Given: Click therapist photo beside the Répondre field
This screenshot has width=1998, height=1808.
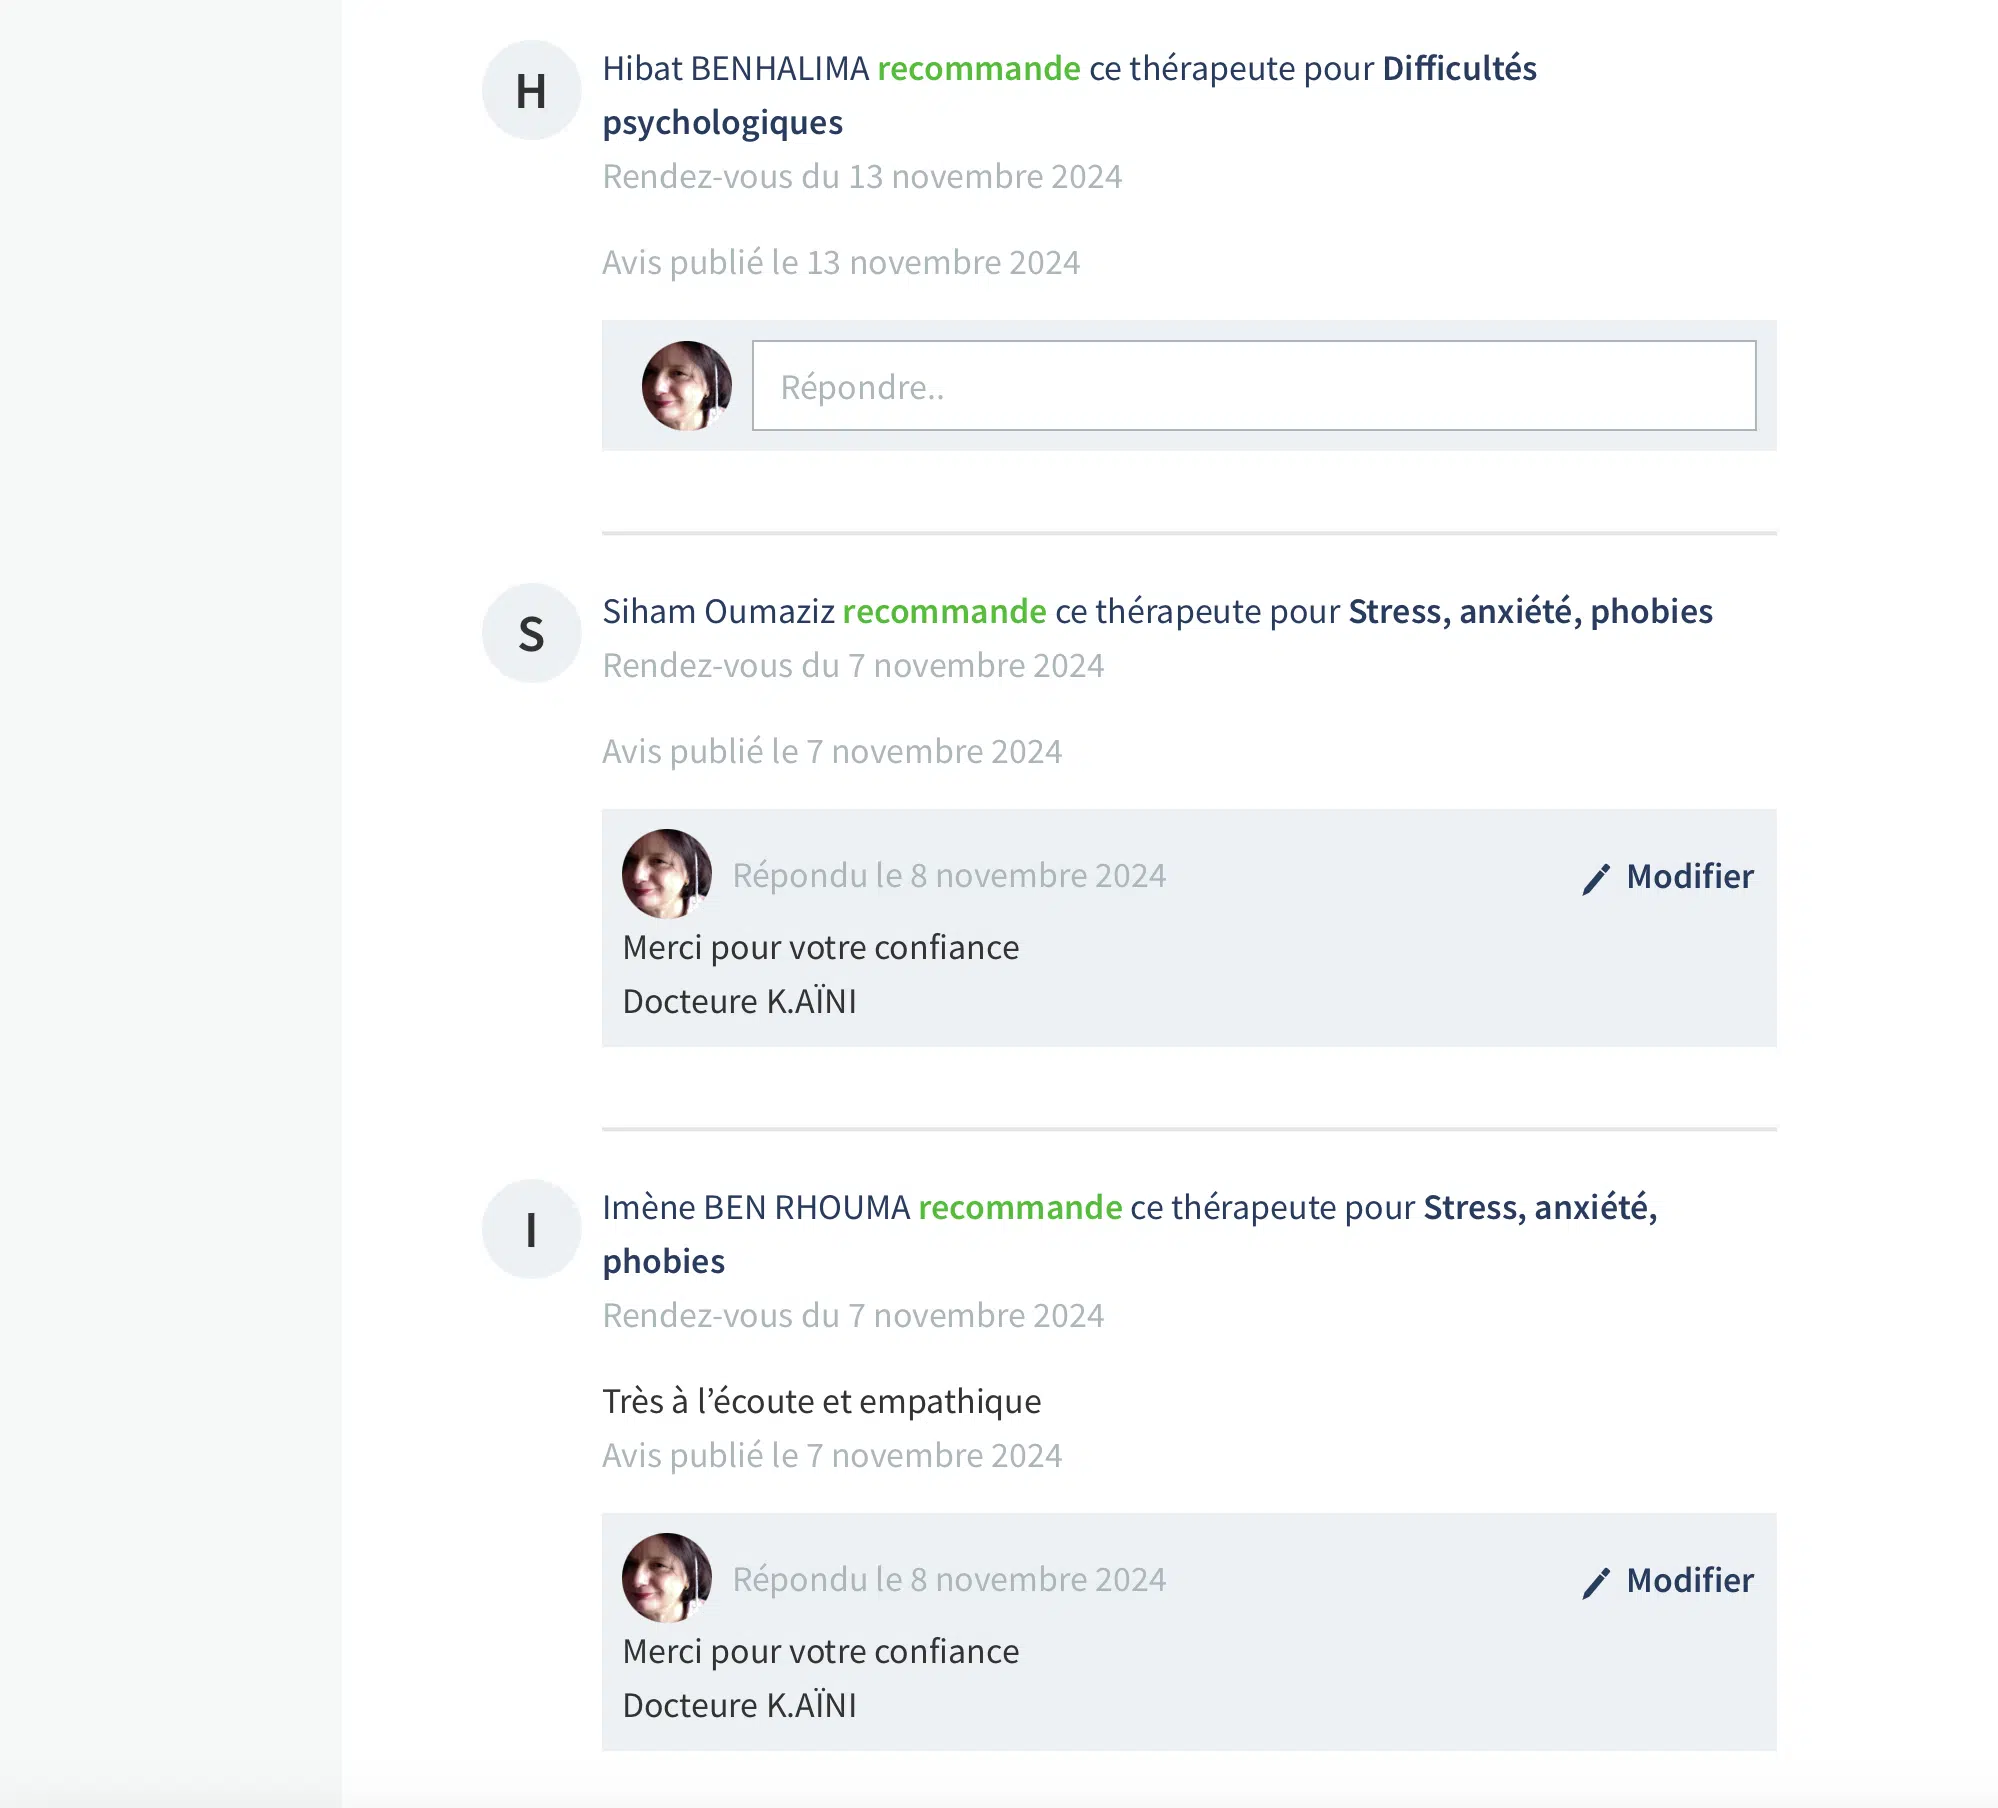Looking at the screenshot, I should [x=686, y=386].
